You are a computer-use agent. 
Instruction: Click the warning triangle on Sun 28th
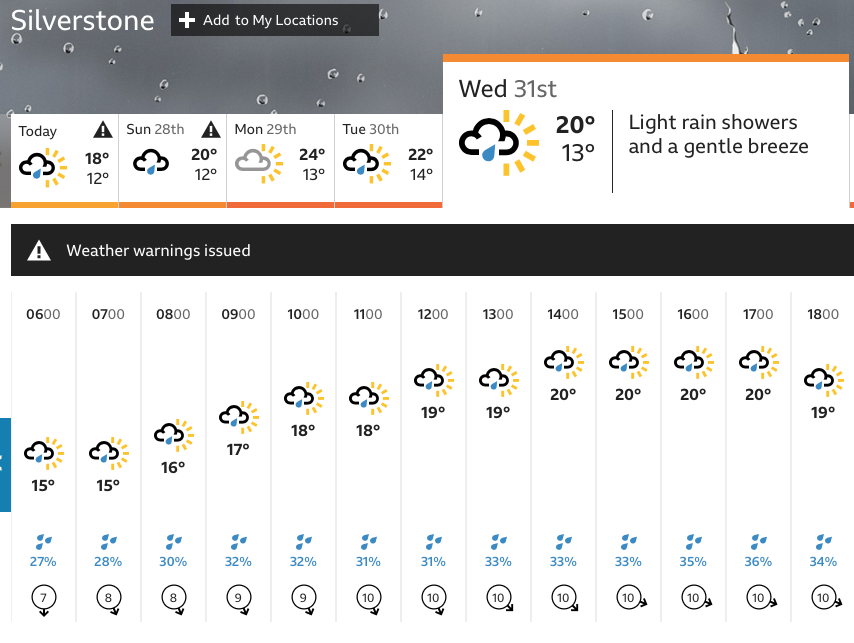pyautogui.click(x=210, y=130)
